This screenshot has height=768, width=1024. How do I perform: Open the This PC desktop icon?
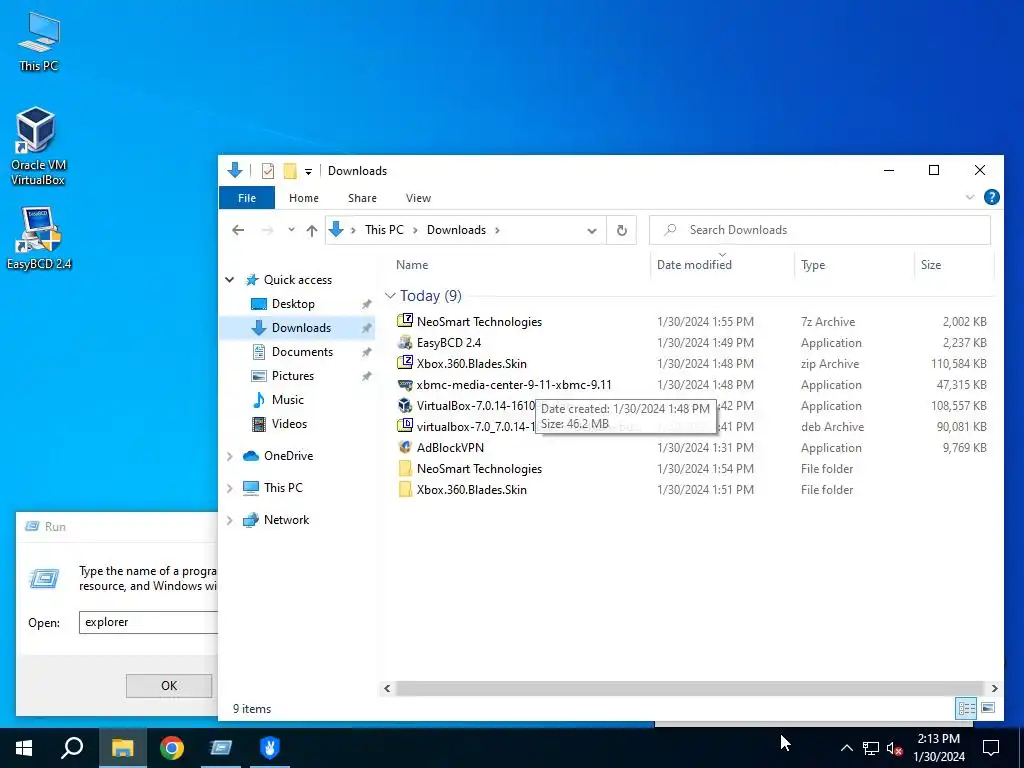click(x=39, y=40)
